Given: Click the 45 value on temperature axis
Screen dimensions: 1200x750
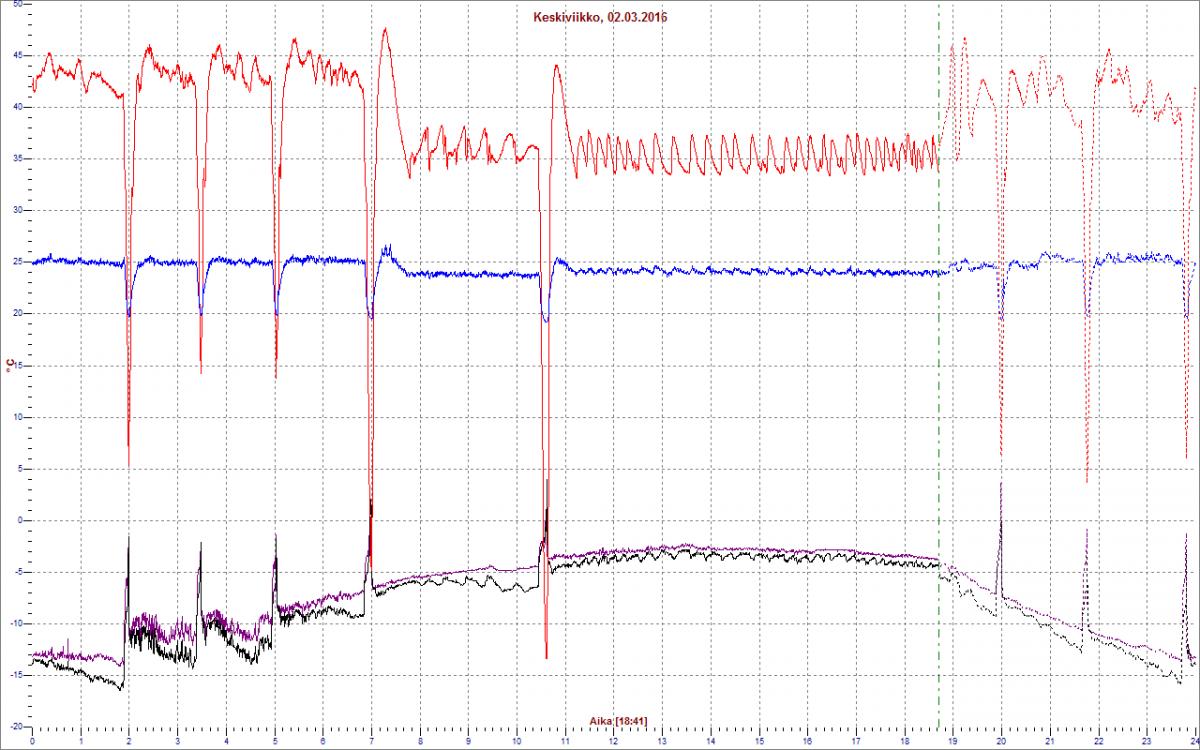Looking at the screenshot, I should (15, 55).
